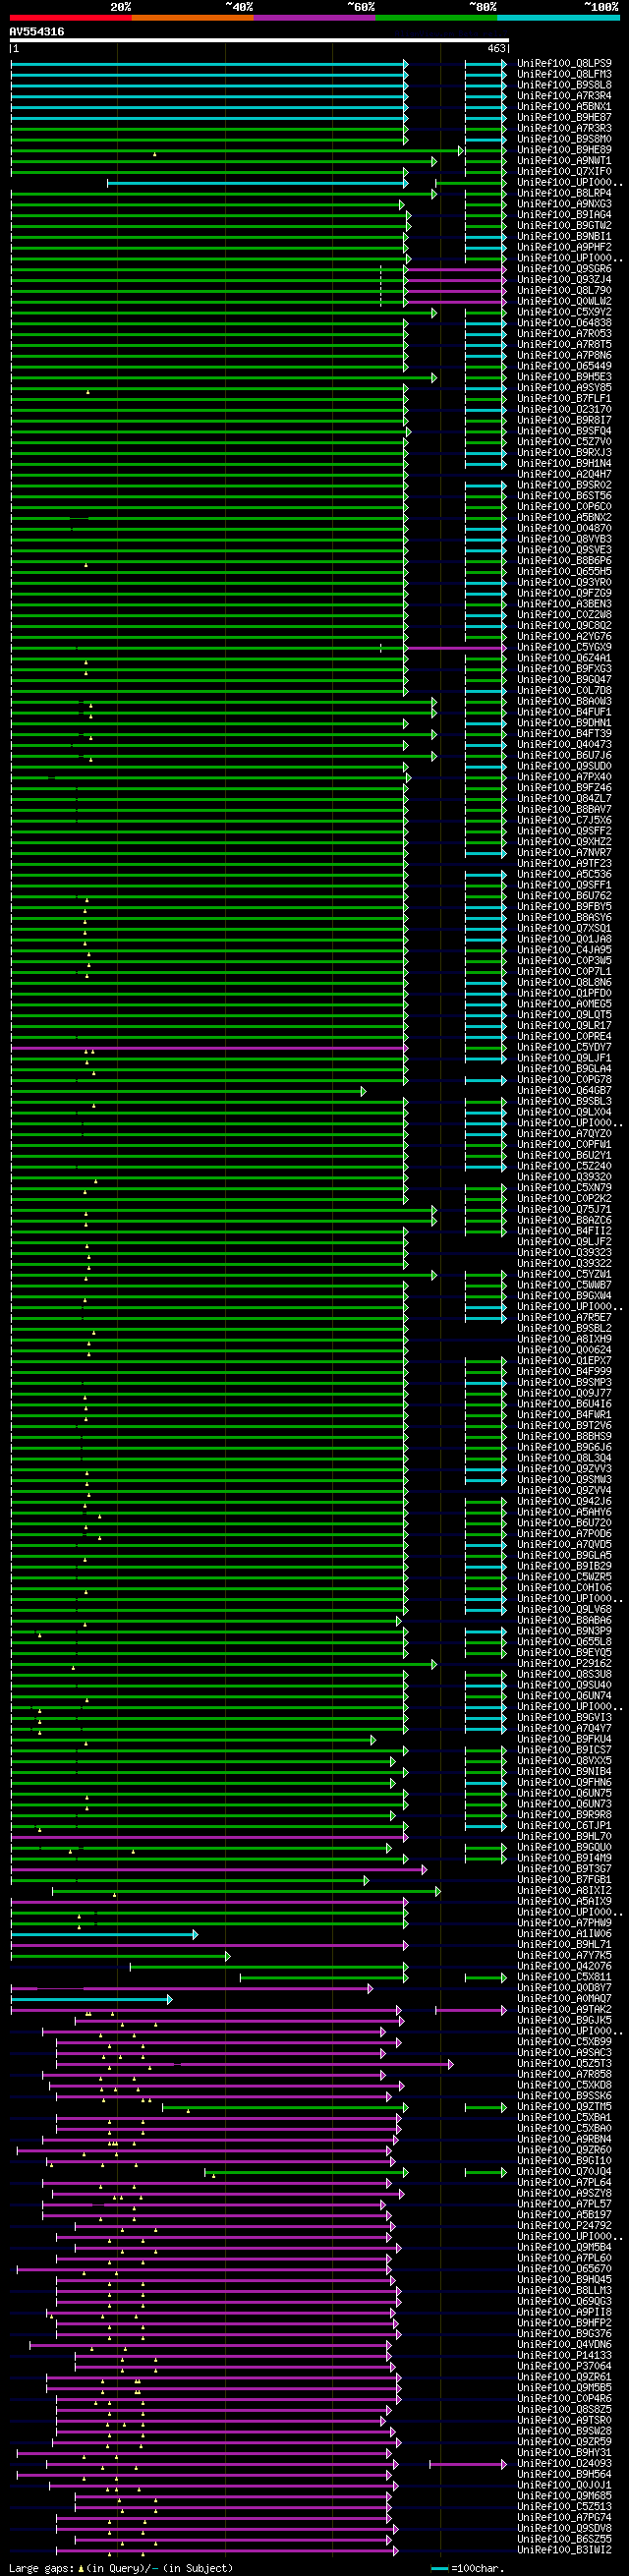Select the label UniRef100_A9PHF2

pos(564,248)
